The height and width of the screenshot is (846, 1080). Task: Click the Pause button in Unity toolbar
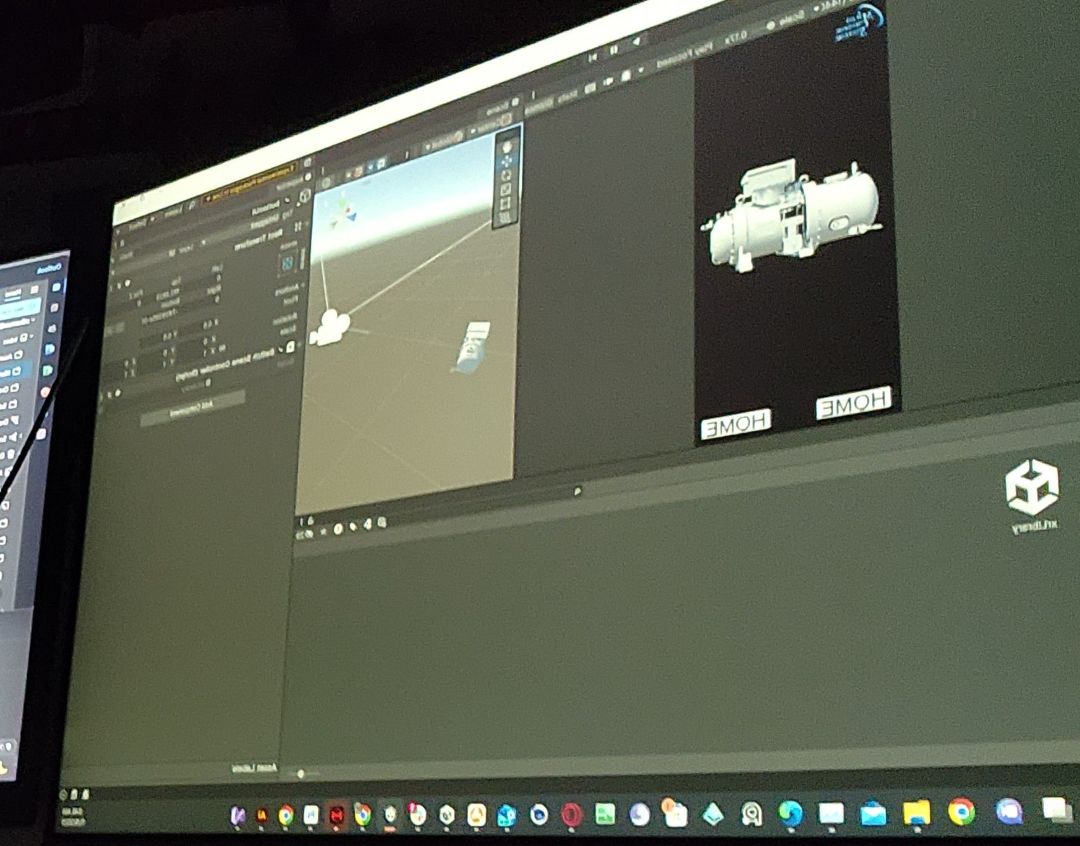(613, 50)
